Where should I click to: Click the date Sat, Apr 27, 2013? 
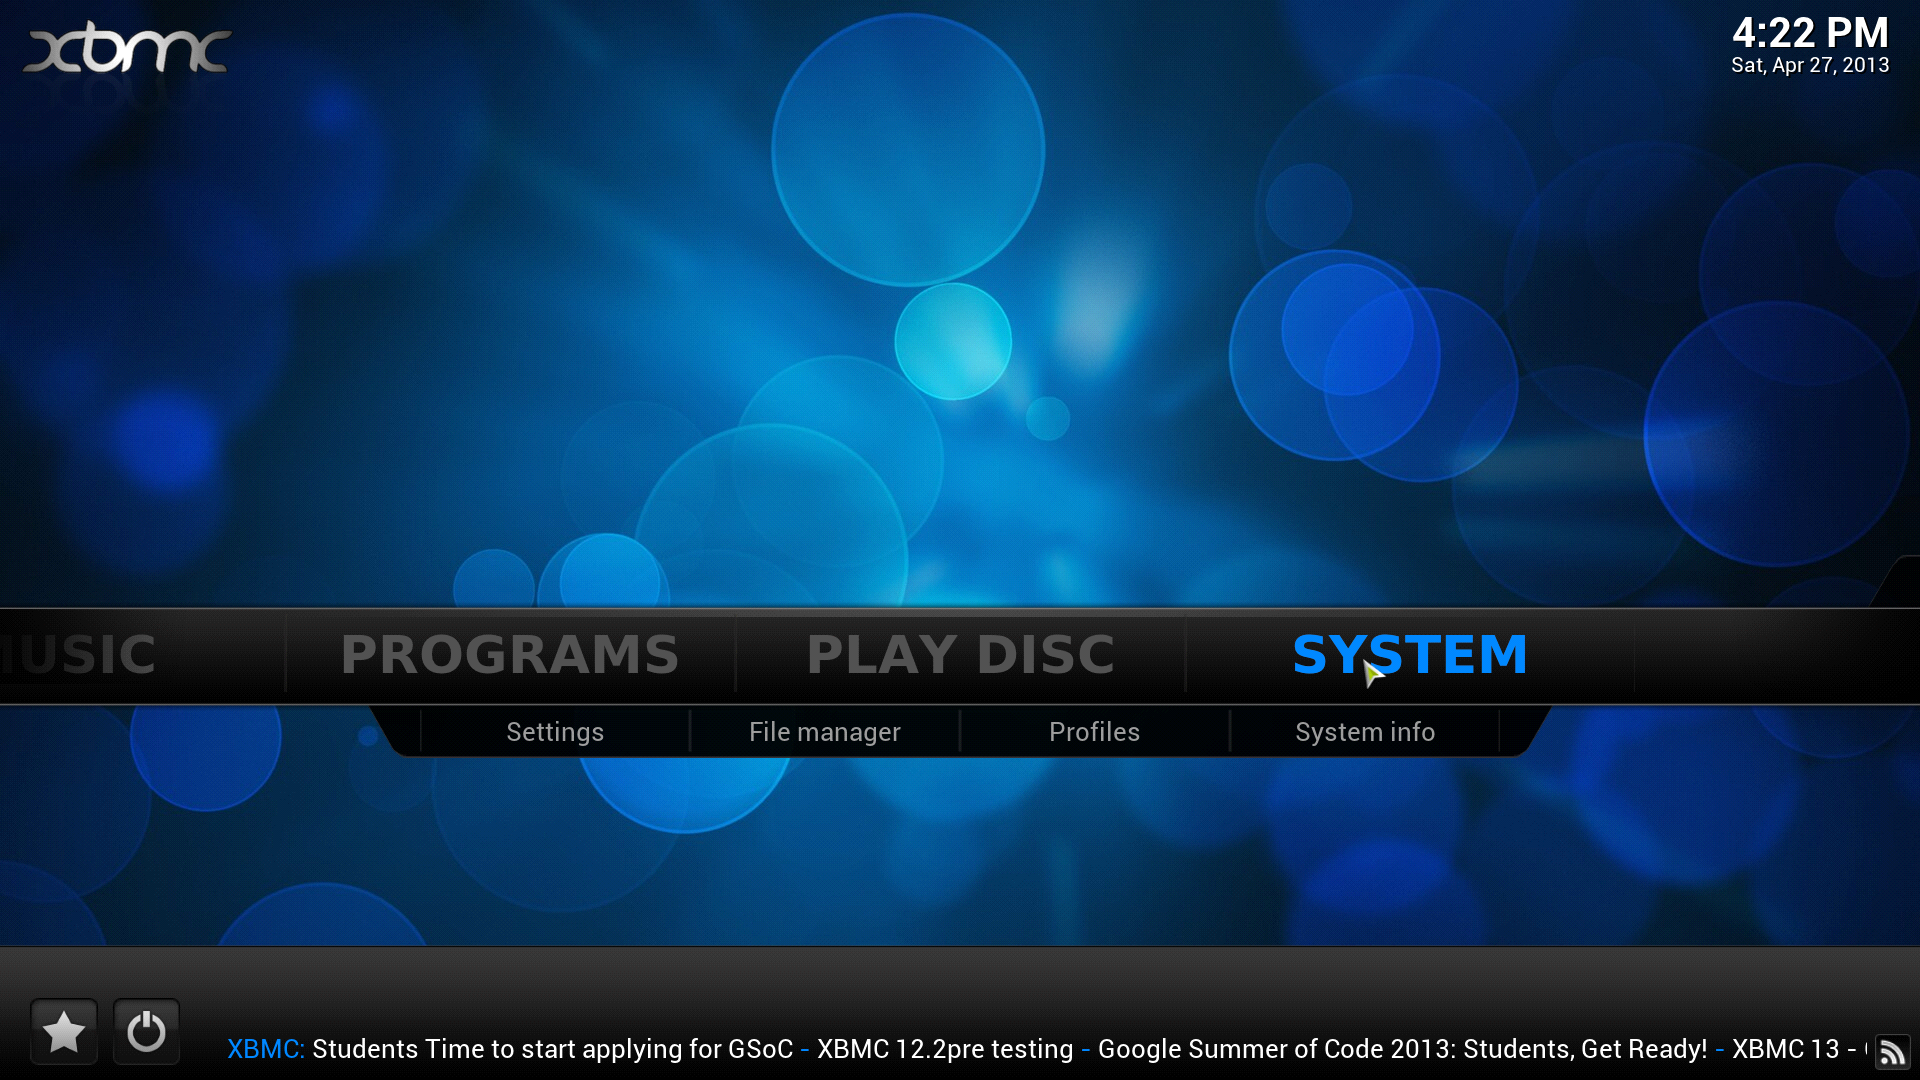click(x=1810, y=65)
